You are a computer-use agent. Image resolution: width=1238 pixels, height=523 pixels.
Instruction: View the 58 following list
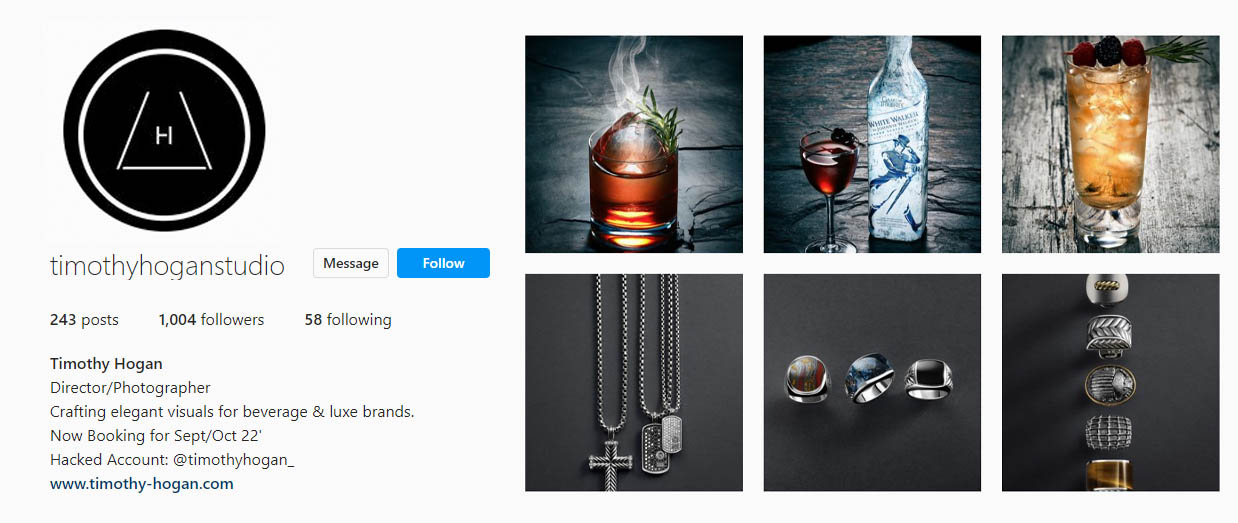[348, 320]
